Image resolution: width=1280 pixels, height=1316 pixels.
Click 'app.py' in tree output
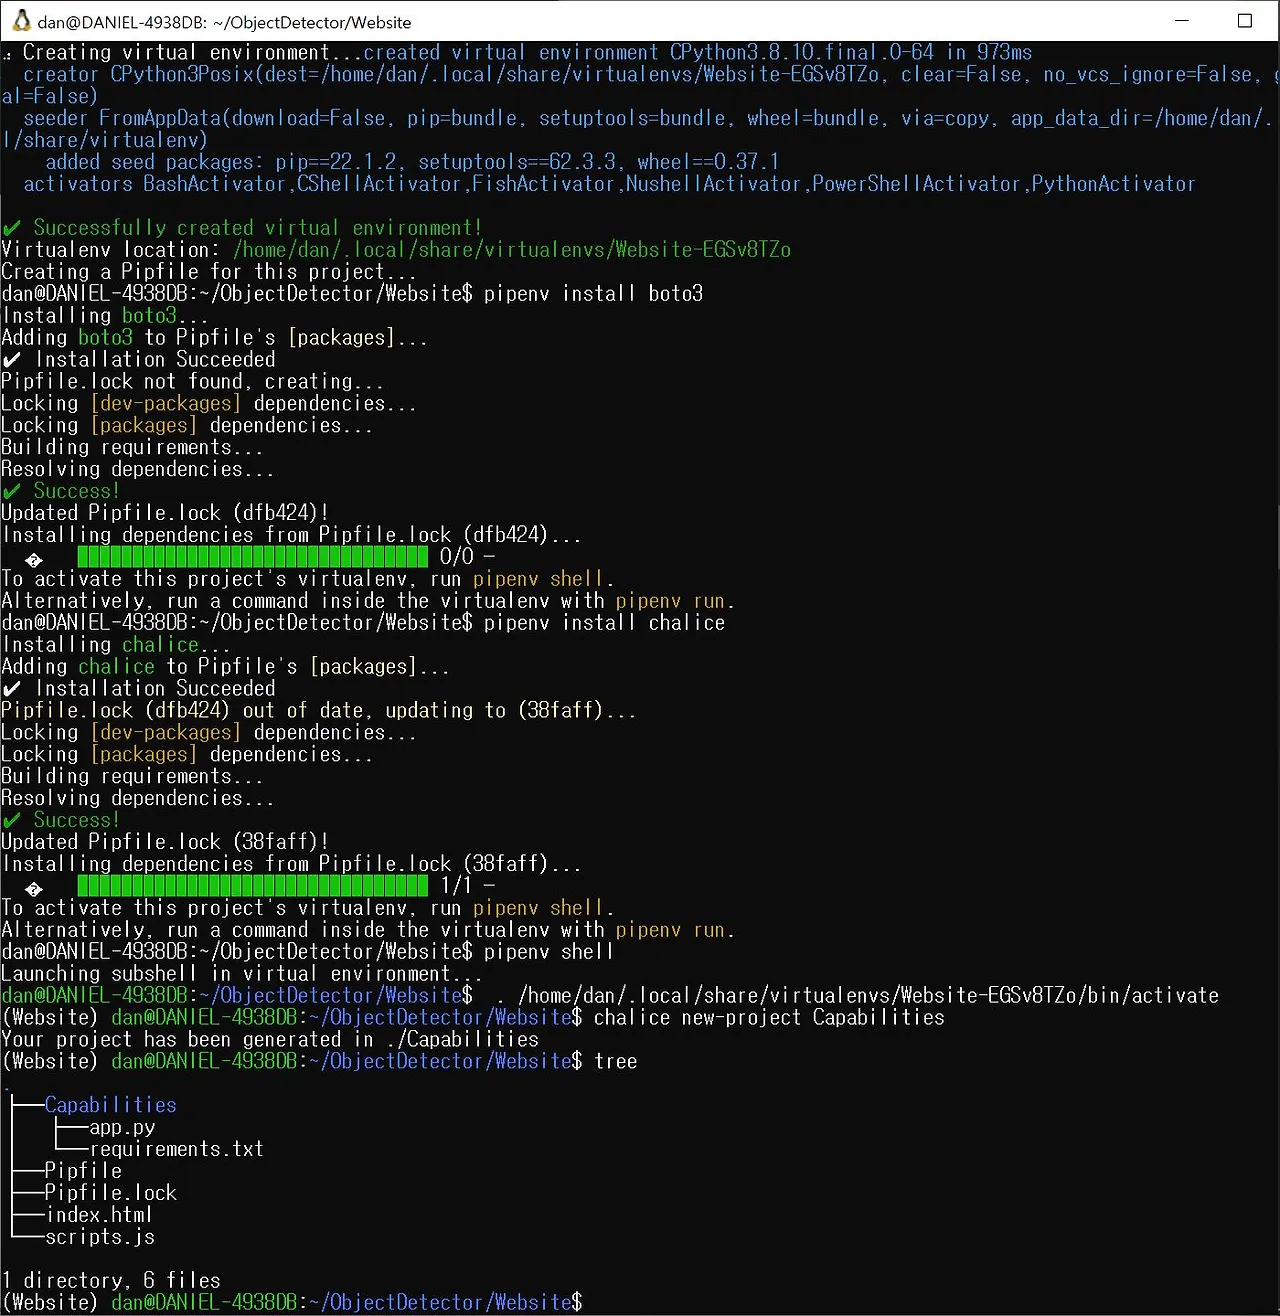(x=122, y=1127)
